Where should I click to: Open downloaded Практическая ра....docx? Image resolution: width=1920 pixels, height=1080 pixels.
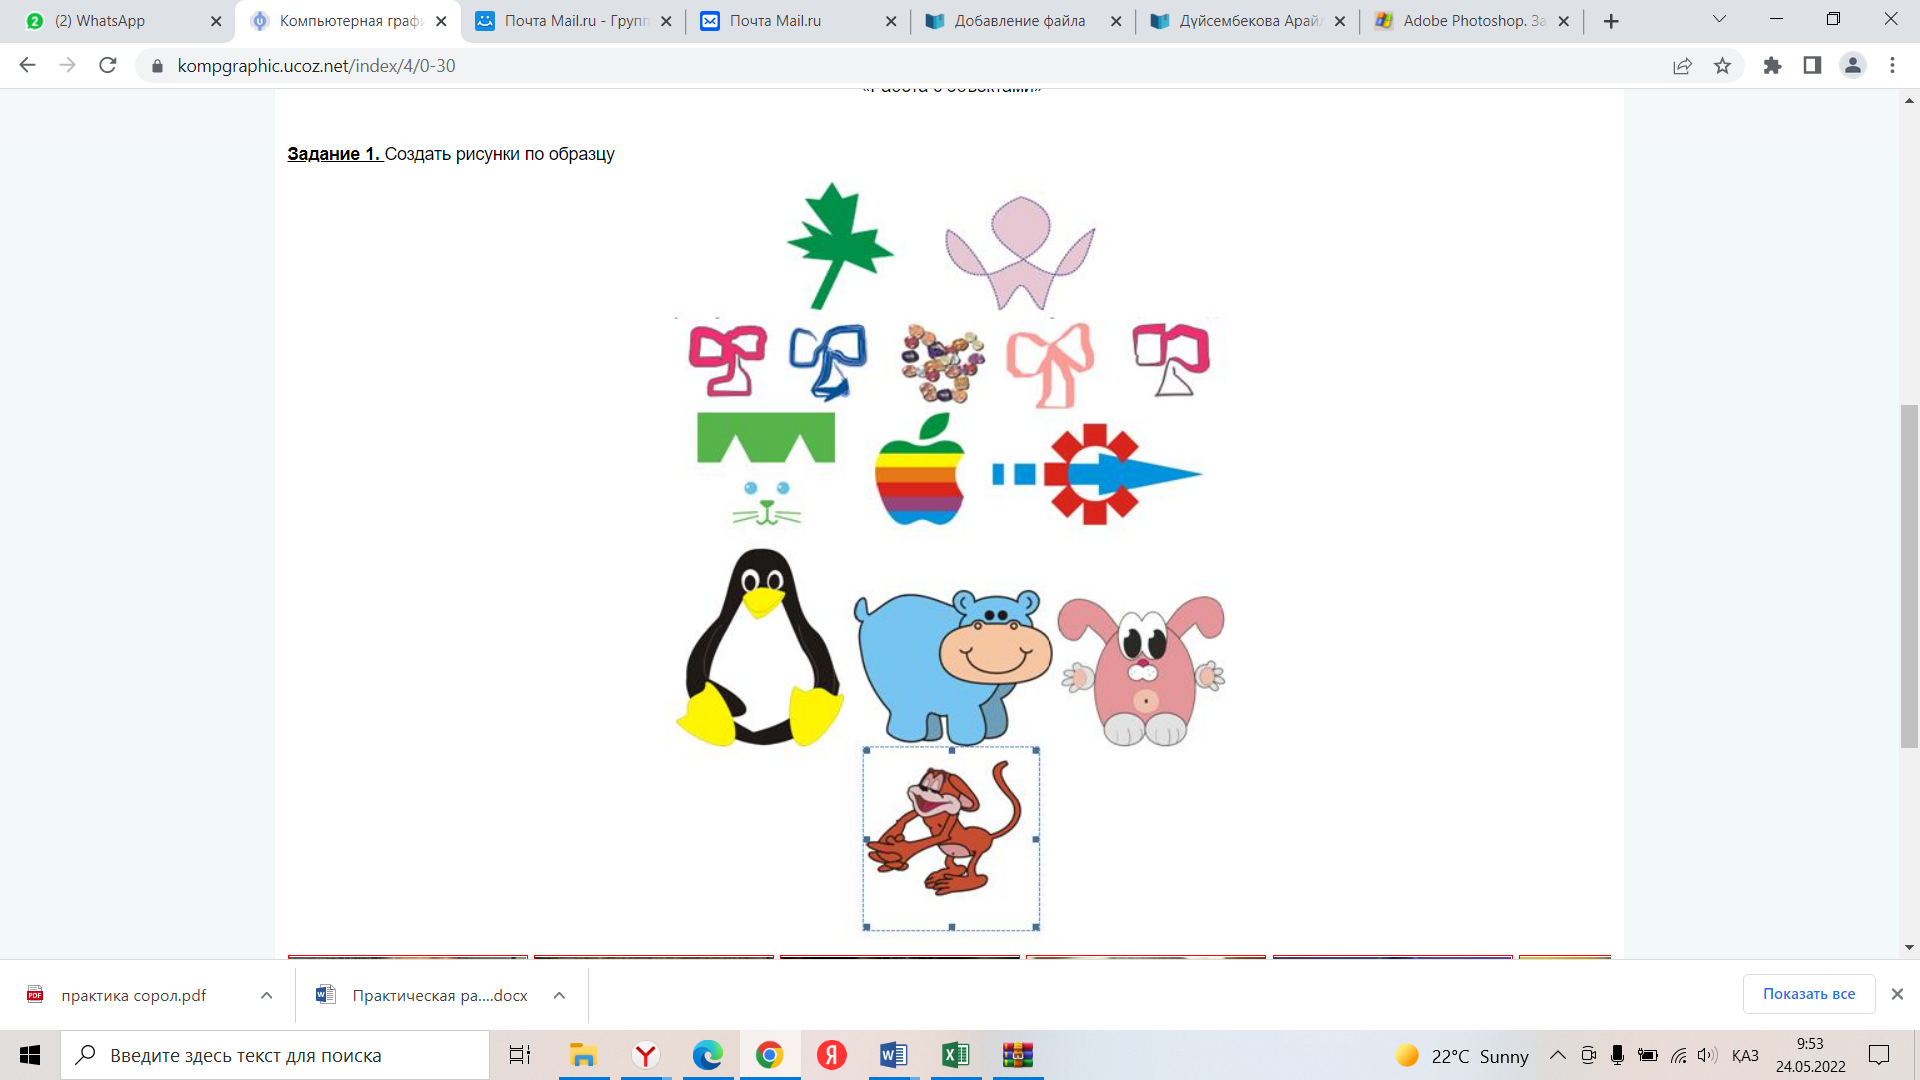tap(438, 995)
